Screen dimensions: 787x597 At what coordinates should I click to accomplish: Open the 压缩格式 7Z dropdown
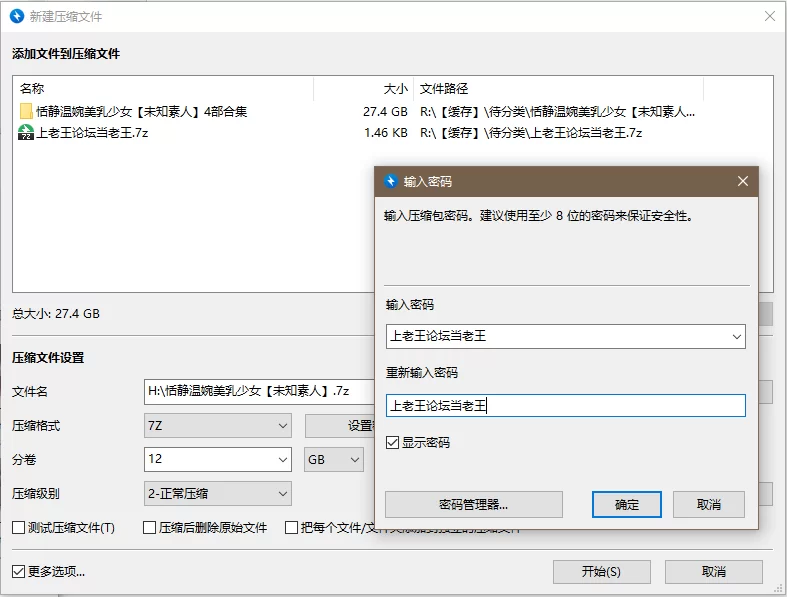tap(217, 426)
